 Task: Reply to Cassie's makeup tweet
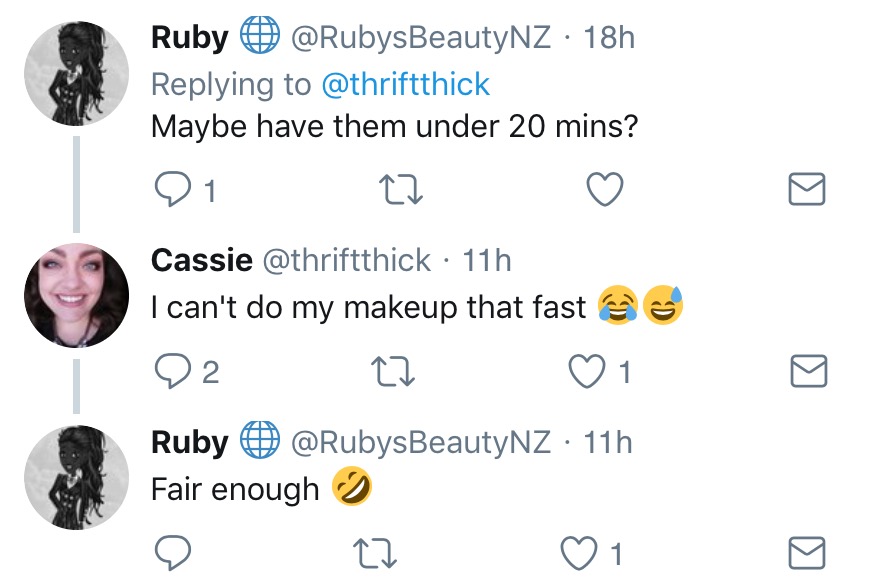pyautogui.click(x=174, y=372)
